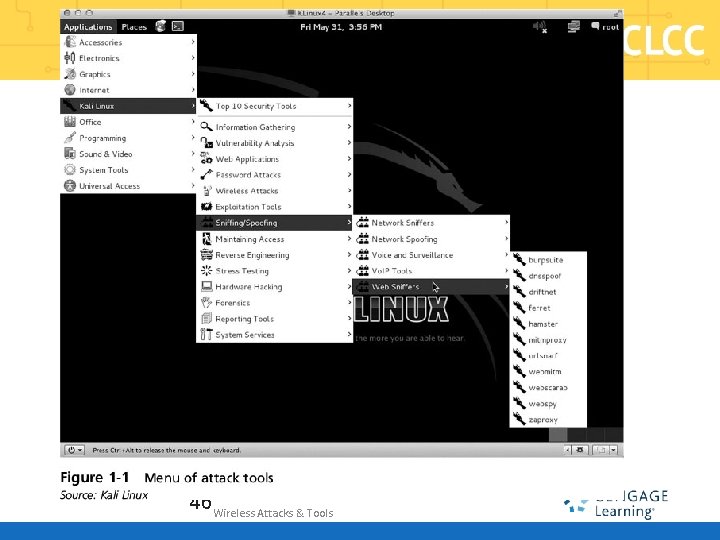Open the Accessories category
The height and width of the screenshot is (540, 720).
[x=129, y=42]
